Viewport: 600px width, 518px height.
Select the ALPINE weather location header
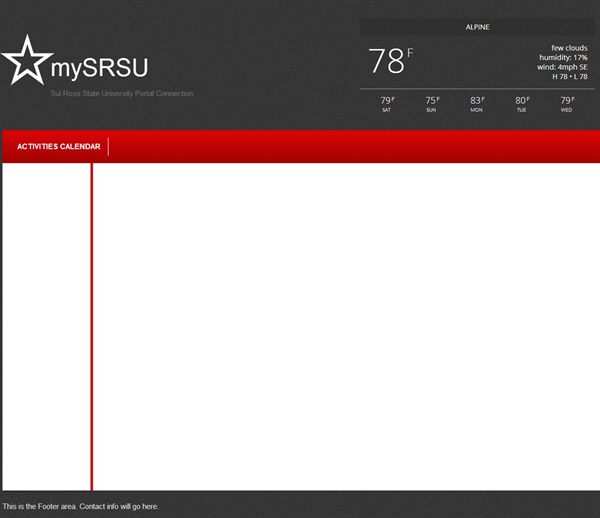pos(477,27)
